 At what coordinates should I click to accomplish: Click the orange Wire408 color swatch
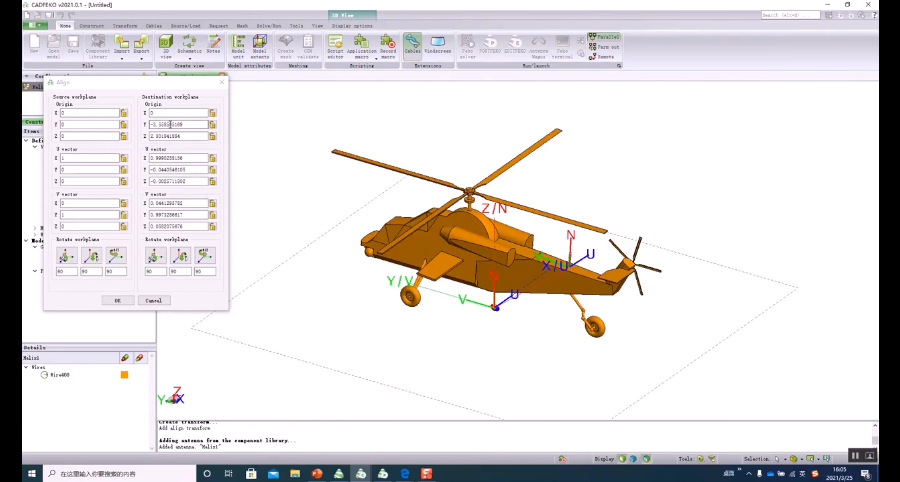[x=124, y=375]
